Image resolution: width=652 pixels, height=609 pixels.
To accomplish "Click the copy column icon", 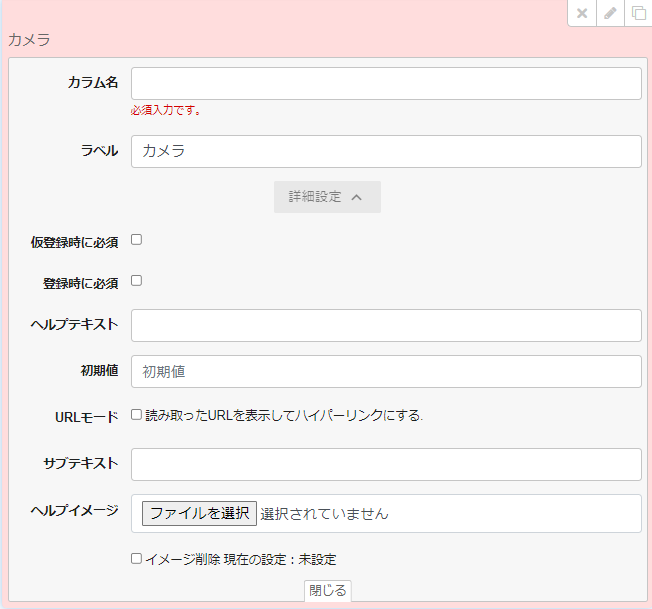I will point(638,13).
